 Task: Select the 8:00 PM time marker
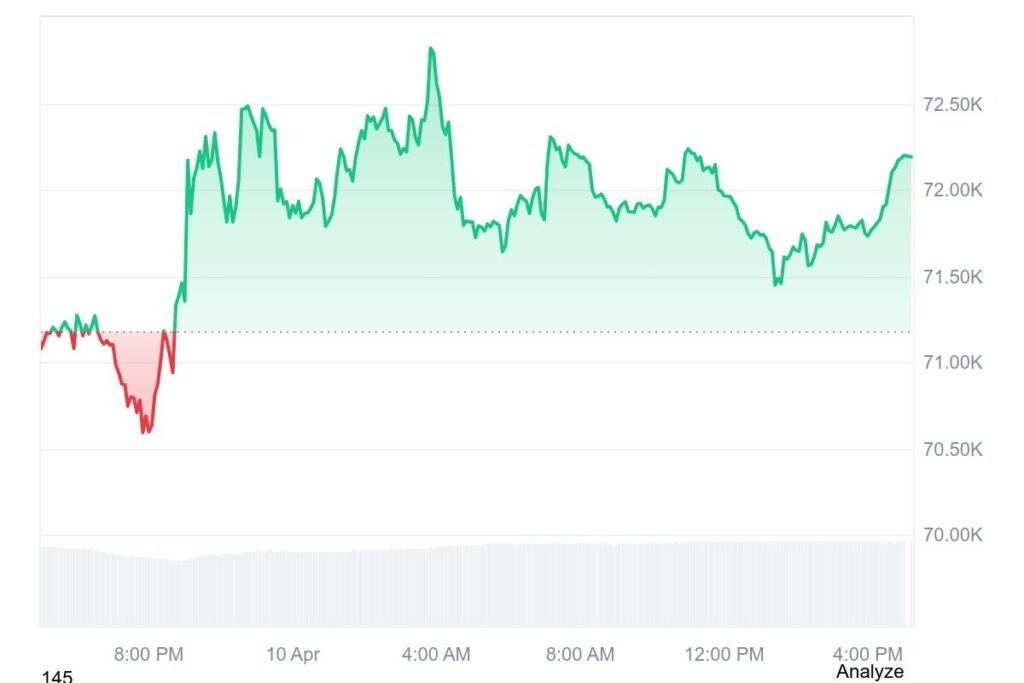(x=149, y=654)
